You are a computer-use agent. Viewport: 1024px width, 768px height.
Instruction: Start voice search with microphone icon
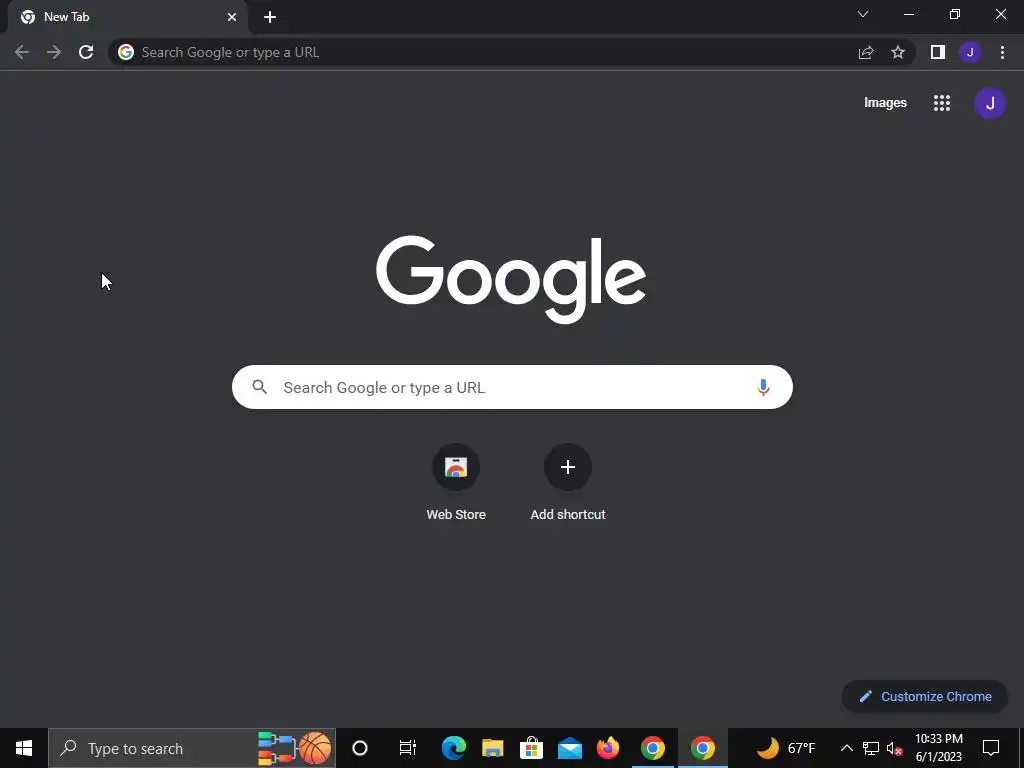763,387
